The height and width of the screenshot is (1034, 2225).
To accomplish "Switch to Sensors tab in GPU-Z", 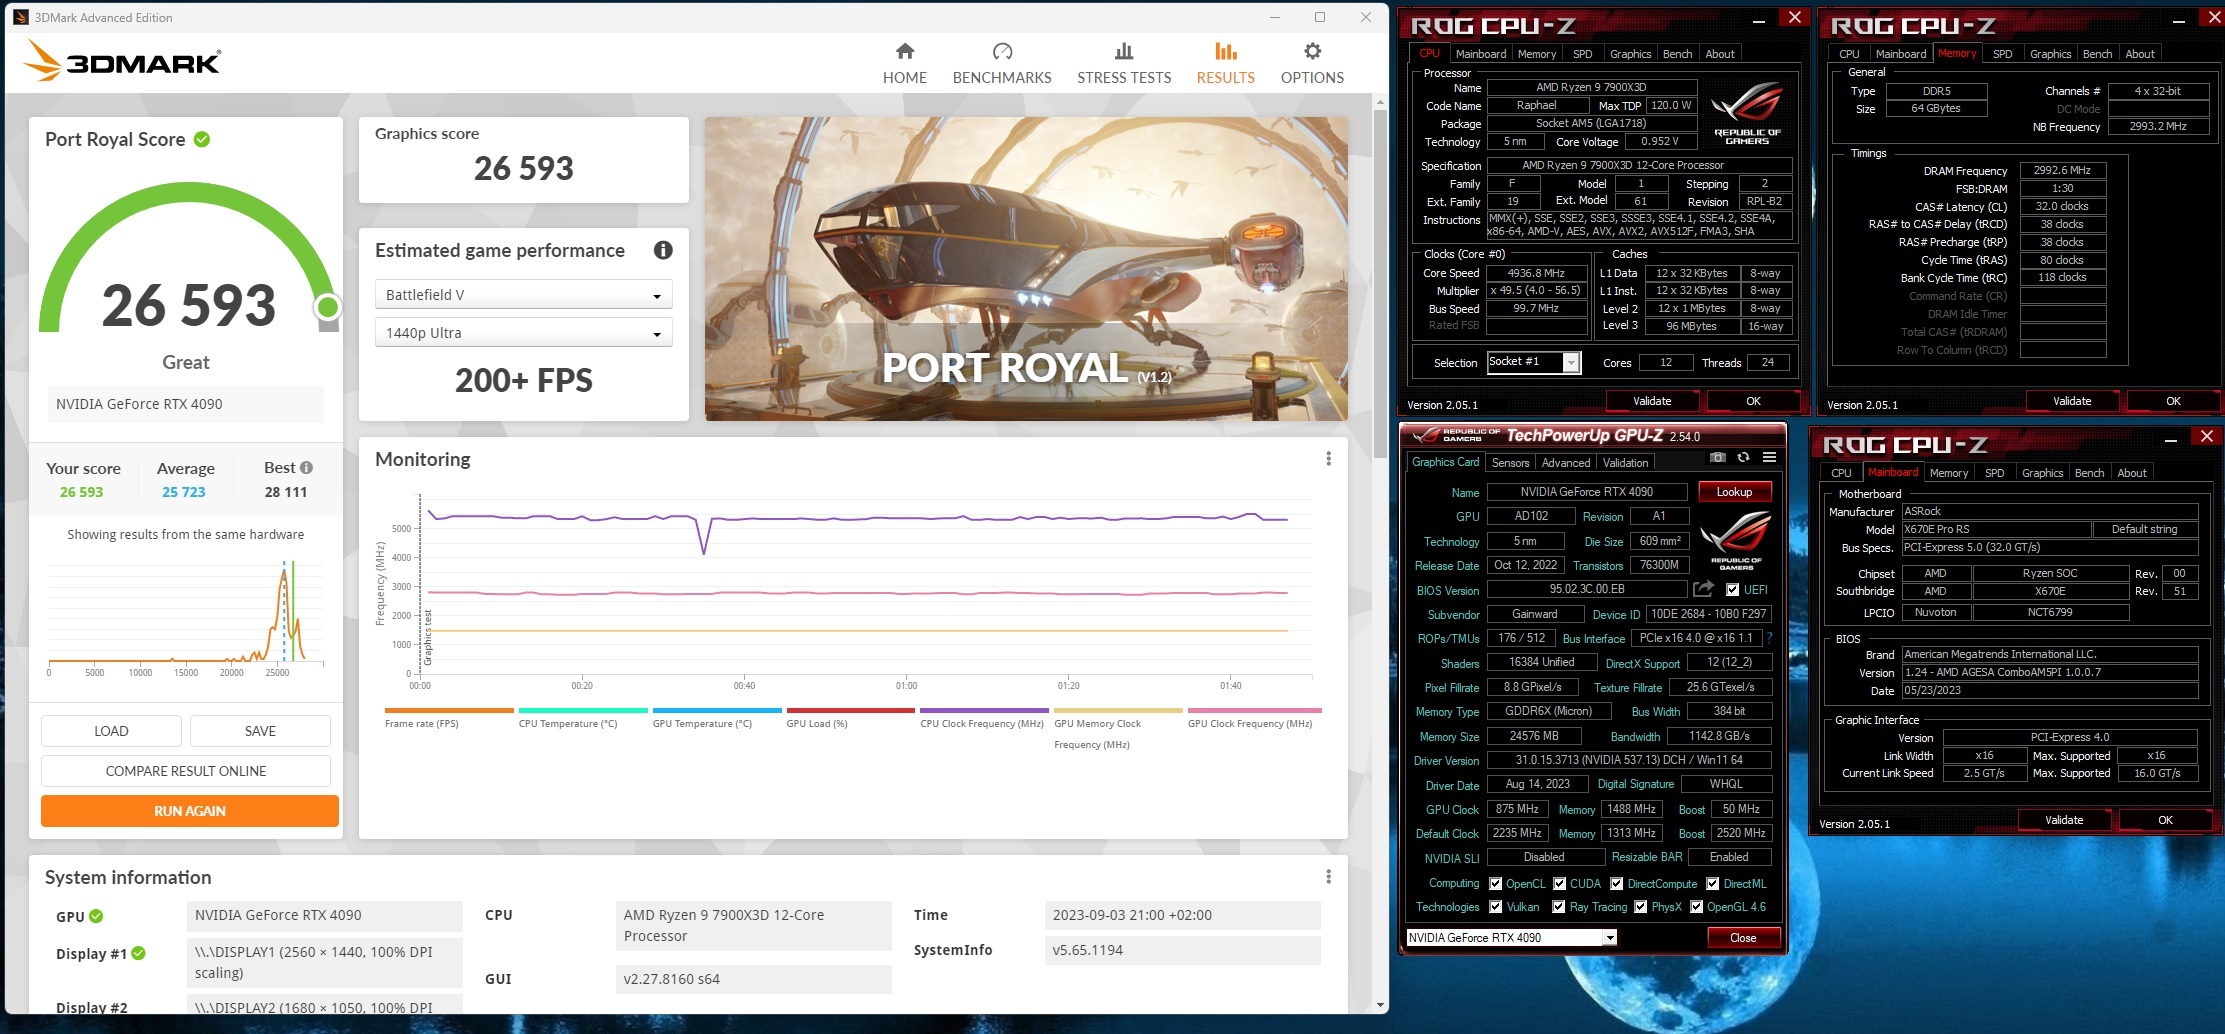I will [x=1510, y=463].
